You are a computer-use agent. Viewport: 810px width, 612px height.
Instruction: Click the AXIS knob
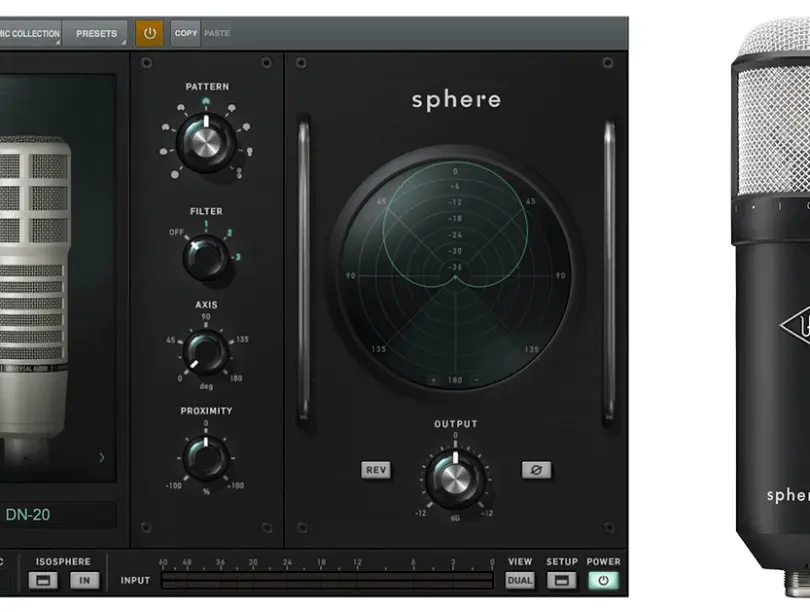[x=206, y=353]
